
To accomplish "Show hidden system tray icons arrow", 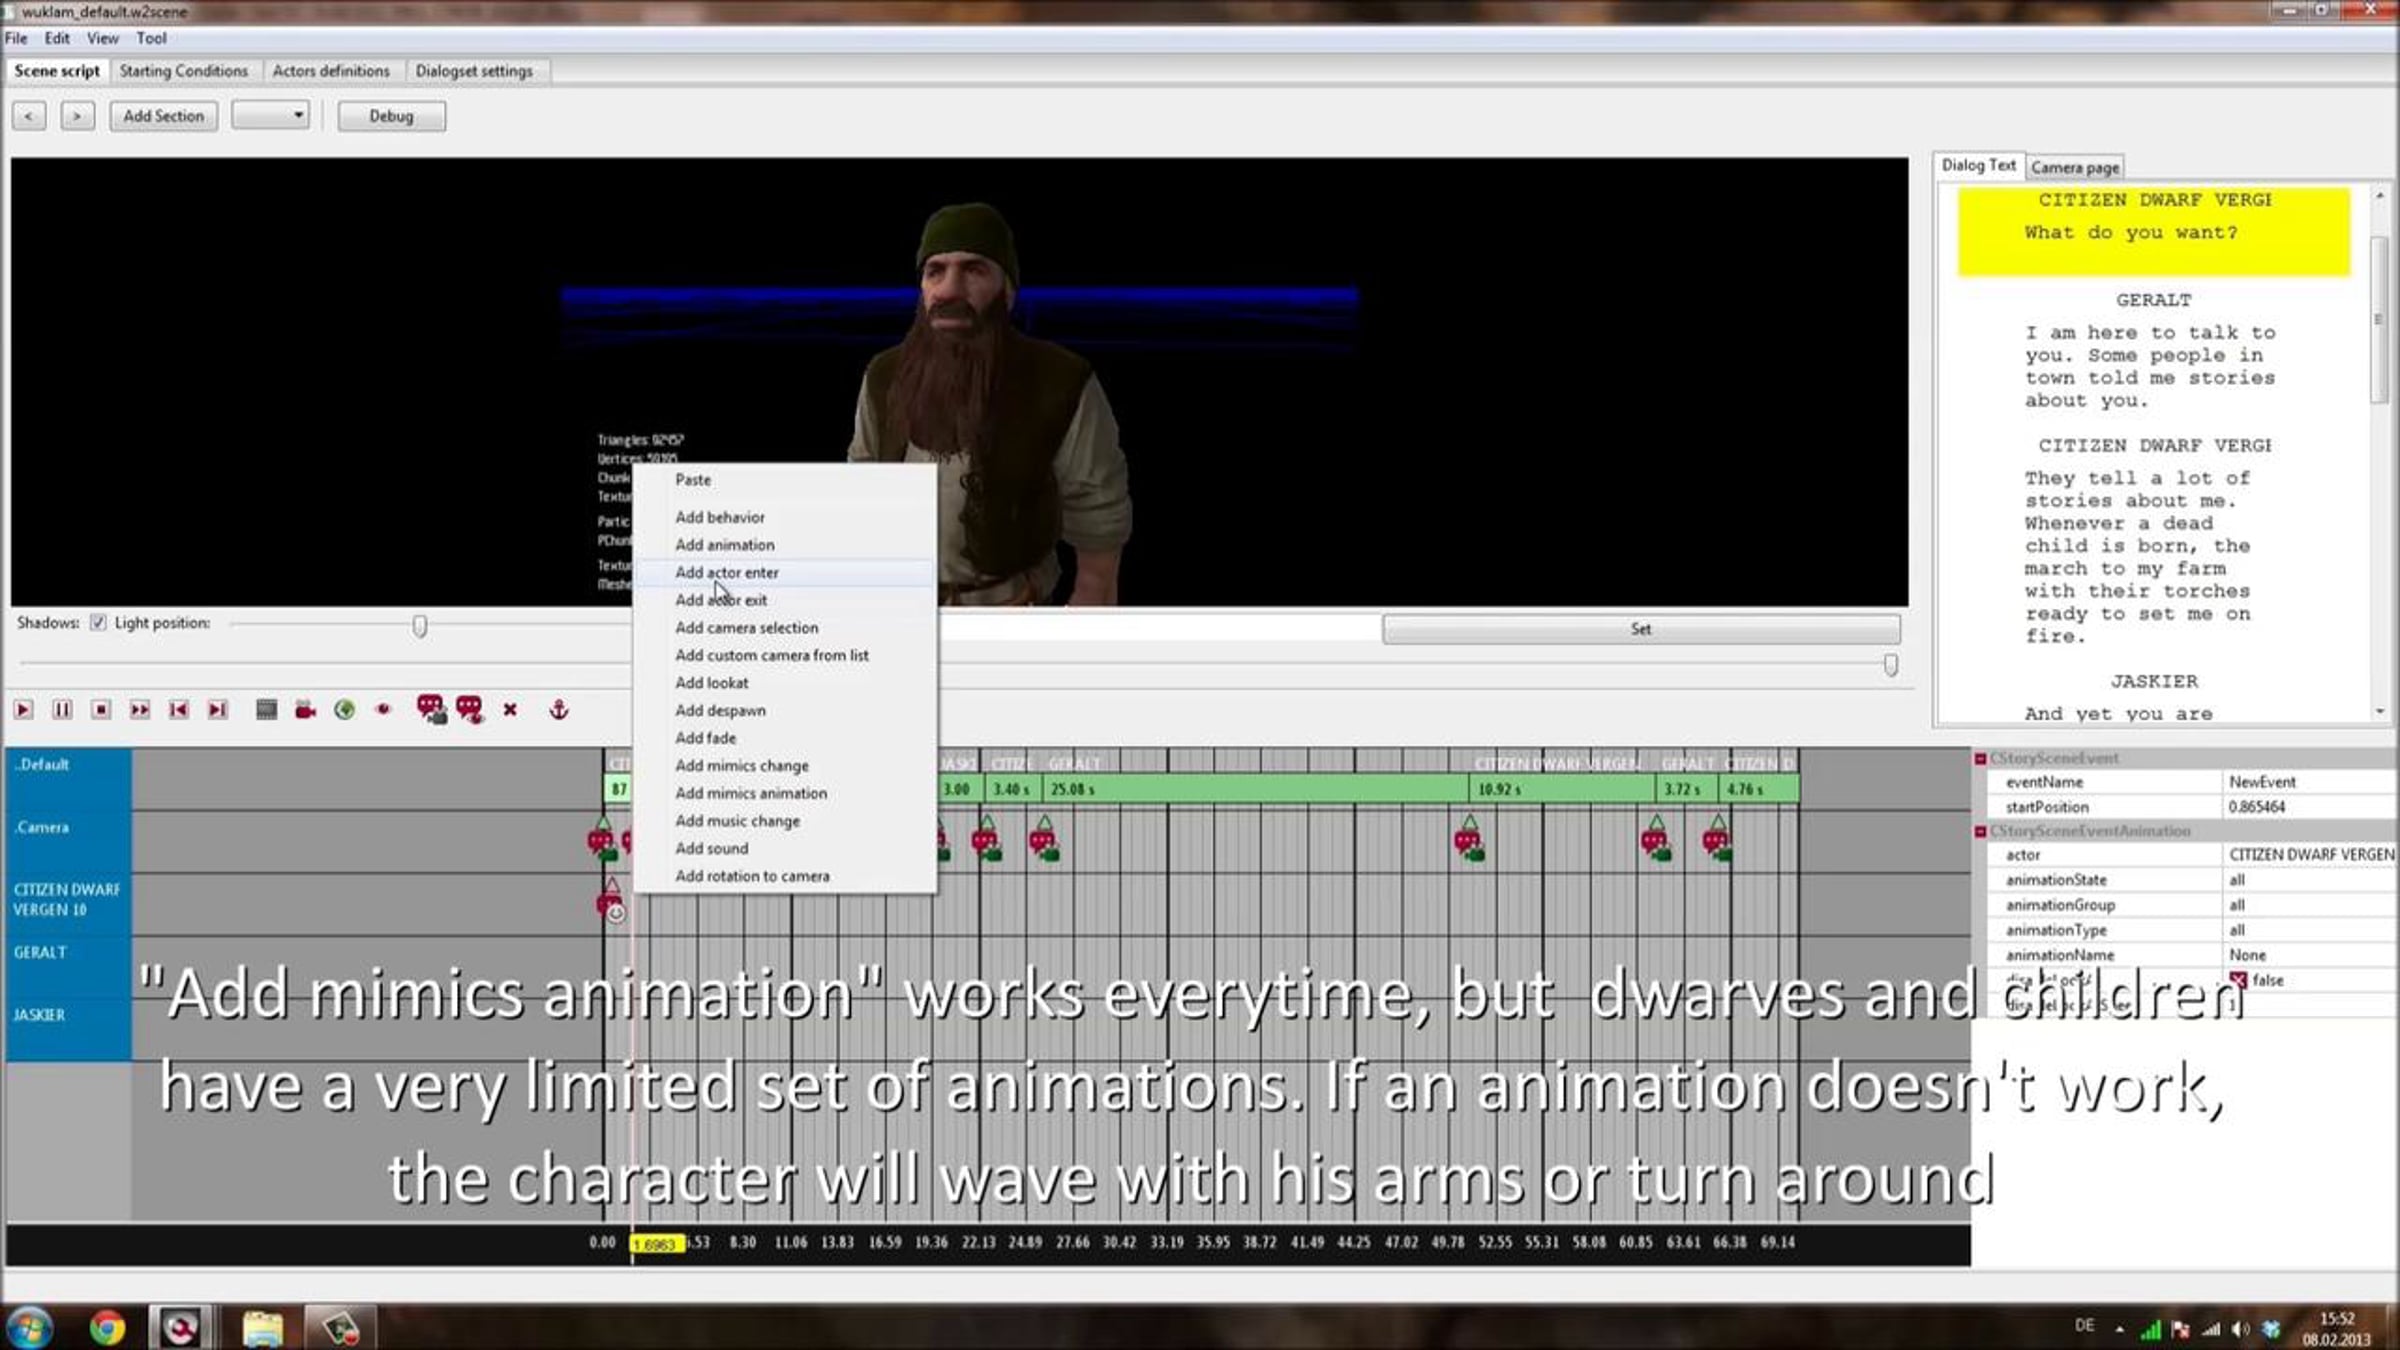I will pos(2120,1329).
